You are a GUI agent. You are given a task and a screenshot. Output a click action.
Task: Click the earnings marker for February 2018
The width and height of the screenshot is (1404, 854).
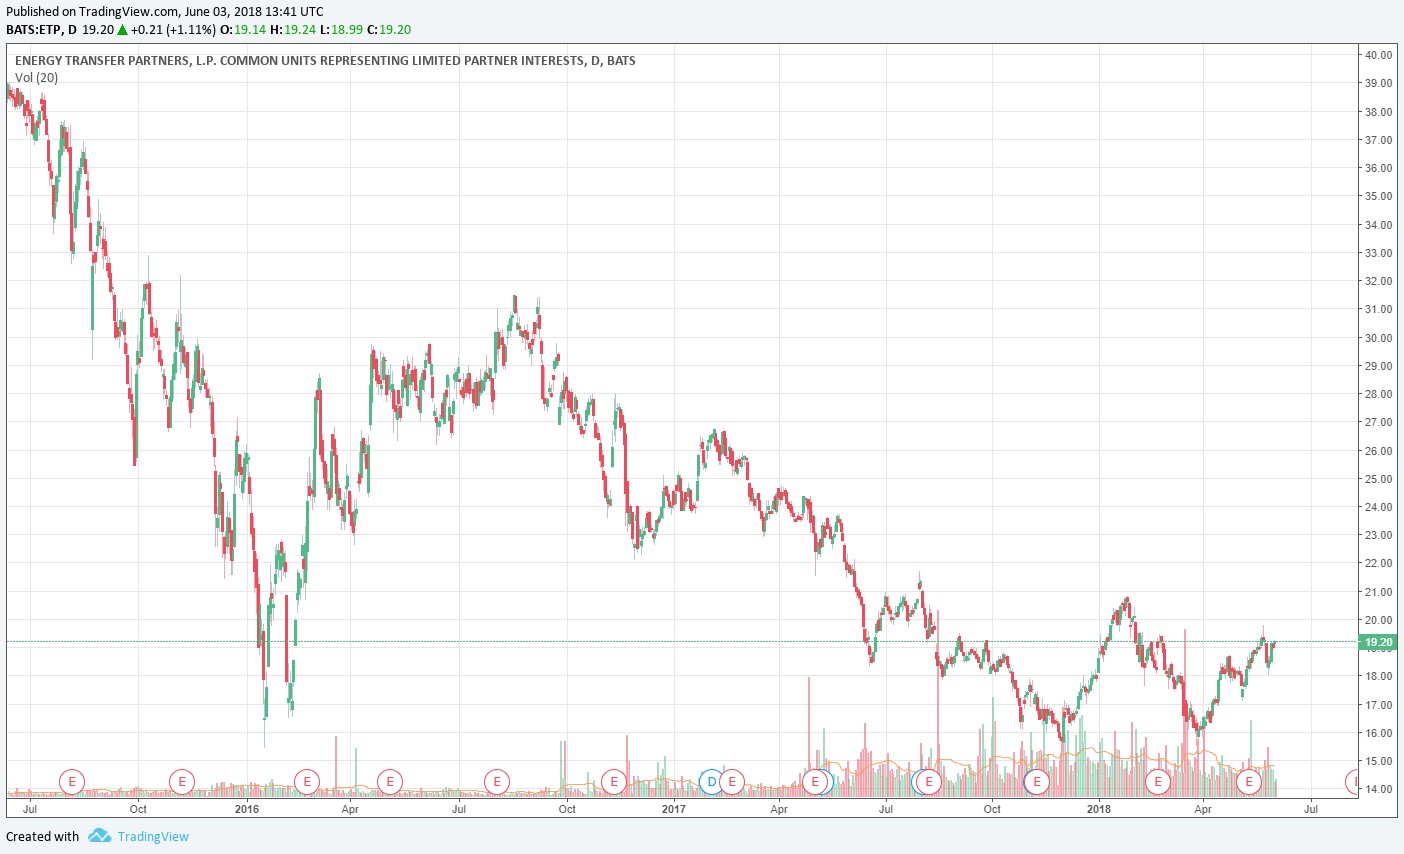point(1158,782)
